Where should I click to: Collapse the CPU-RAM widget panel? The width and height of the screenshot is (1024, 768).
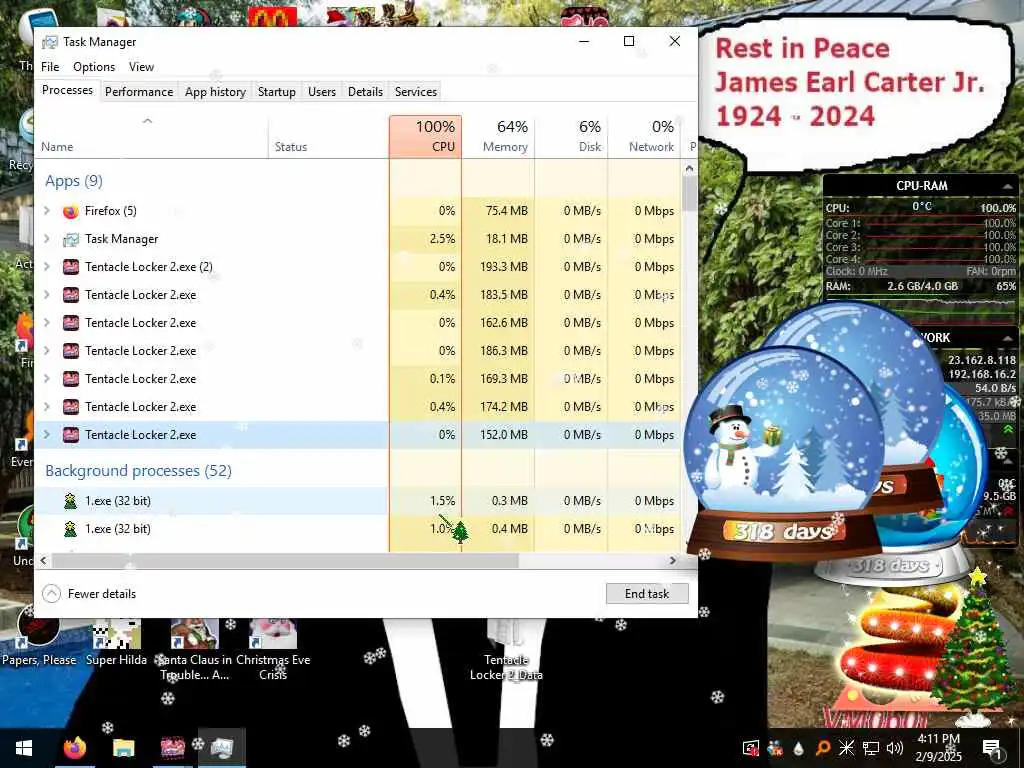(1008, 186)
